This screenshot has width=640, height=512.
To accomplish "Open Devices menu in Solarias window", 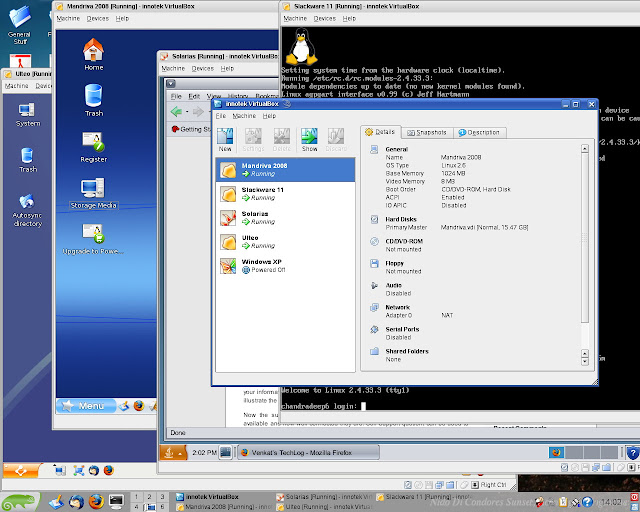I will pyautogui.click(x=203, y=69).
